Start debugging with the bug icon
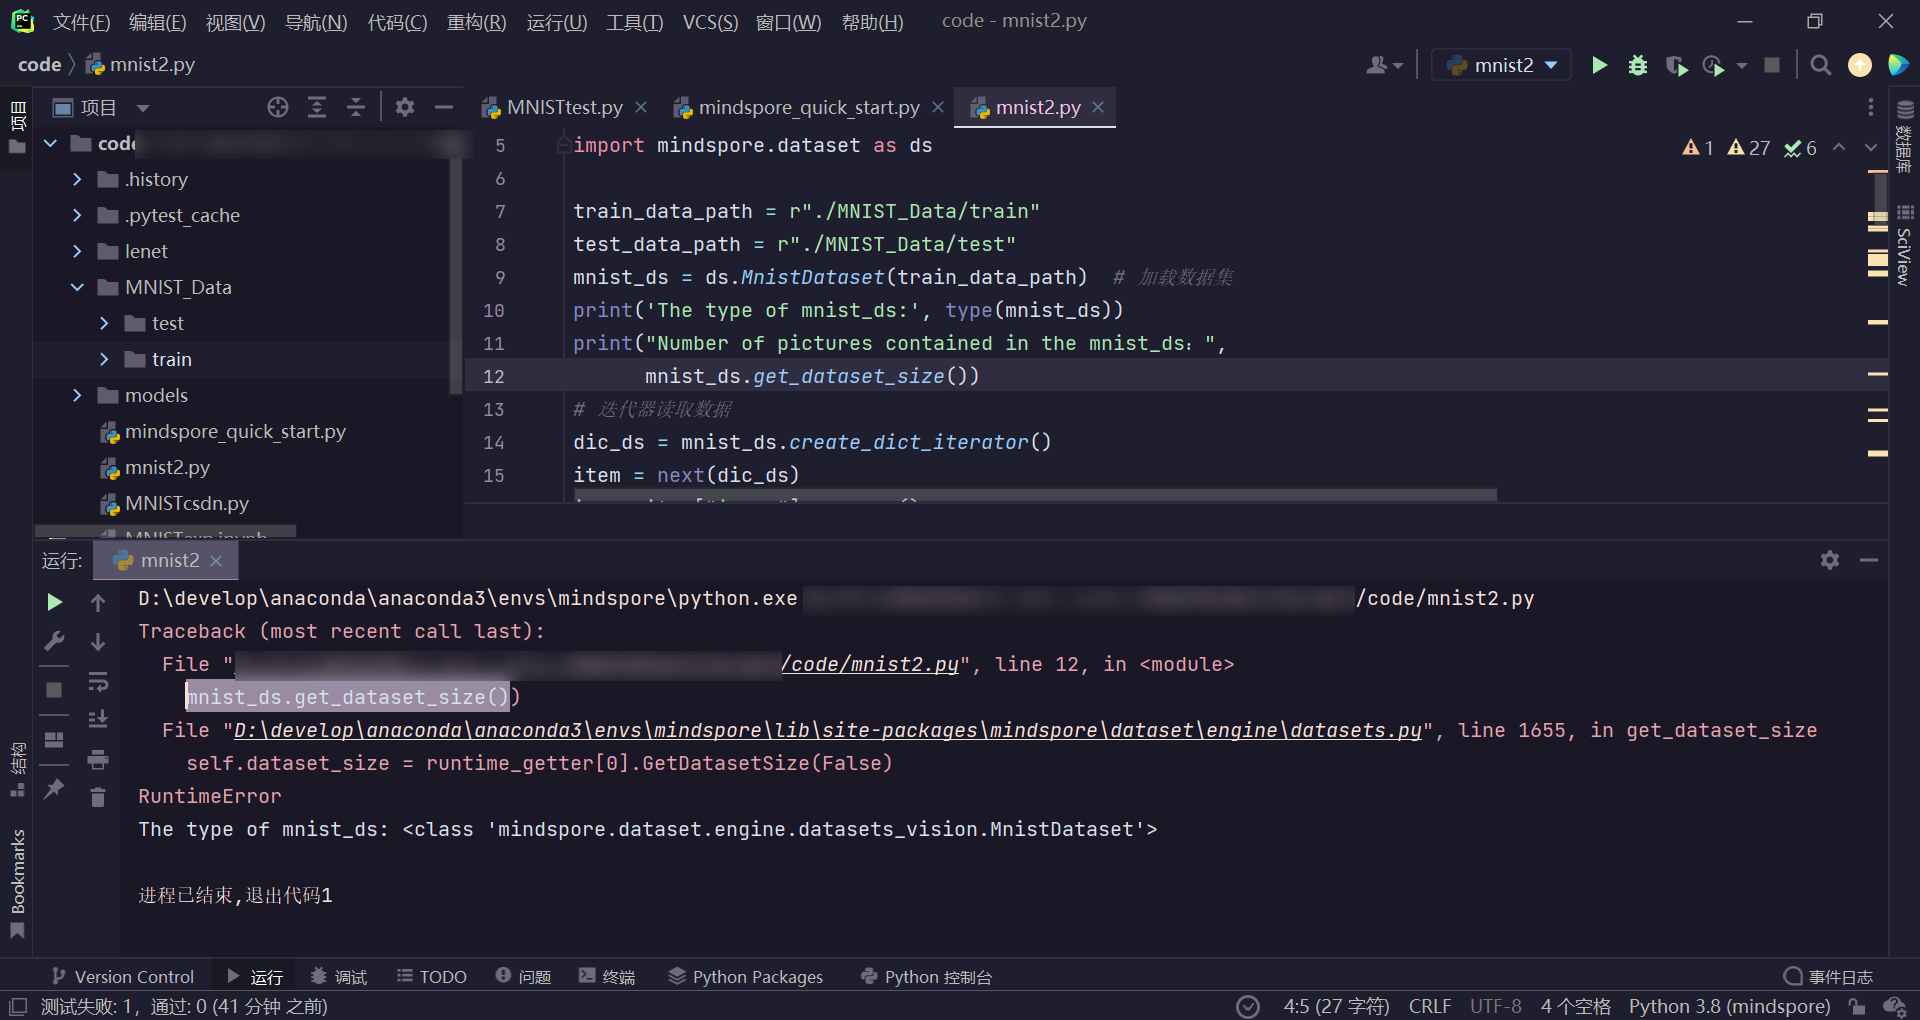Image resolution: width=1920 pixels, height=1020 pixels. (1637, 64)
